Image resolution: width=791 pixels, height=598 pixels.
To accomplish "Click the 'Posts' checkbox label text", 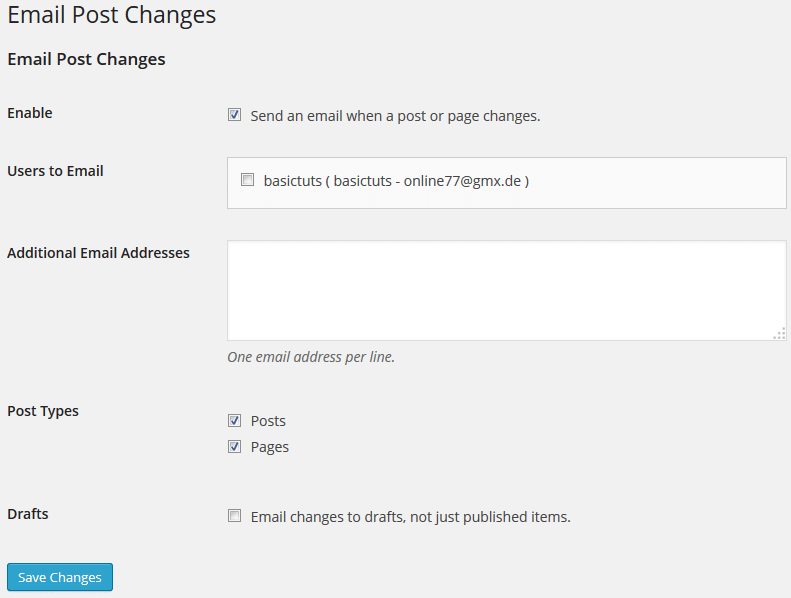I will coord(268,421).
